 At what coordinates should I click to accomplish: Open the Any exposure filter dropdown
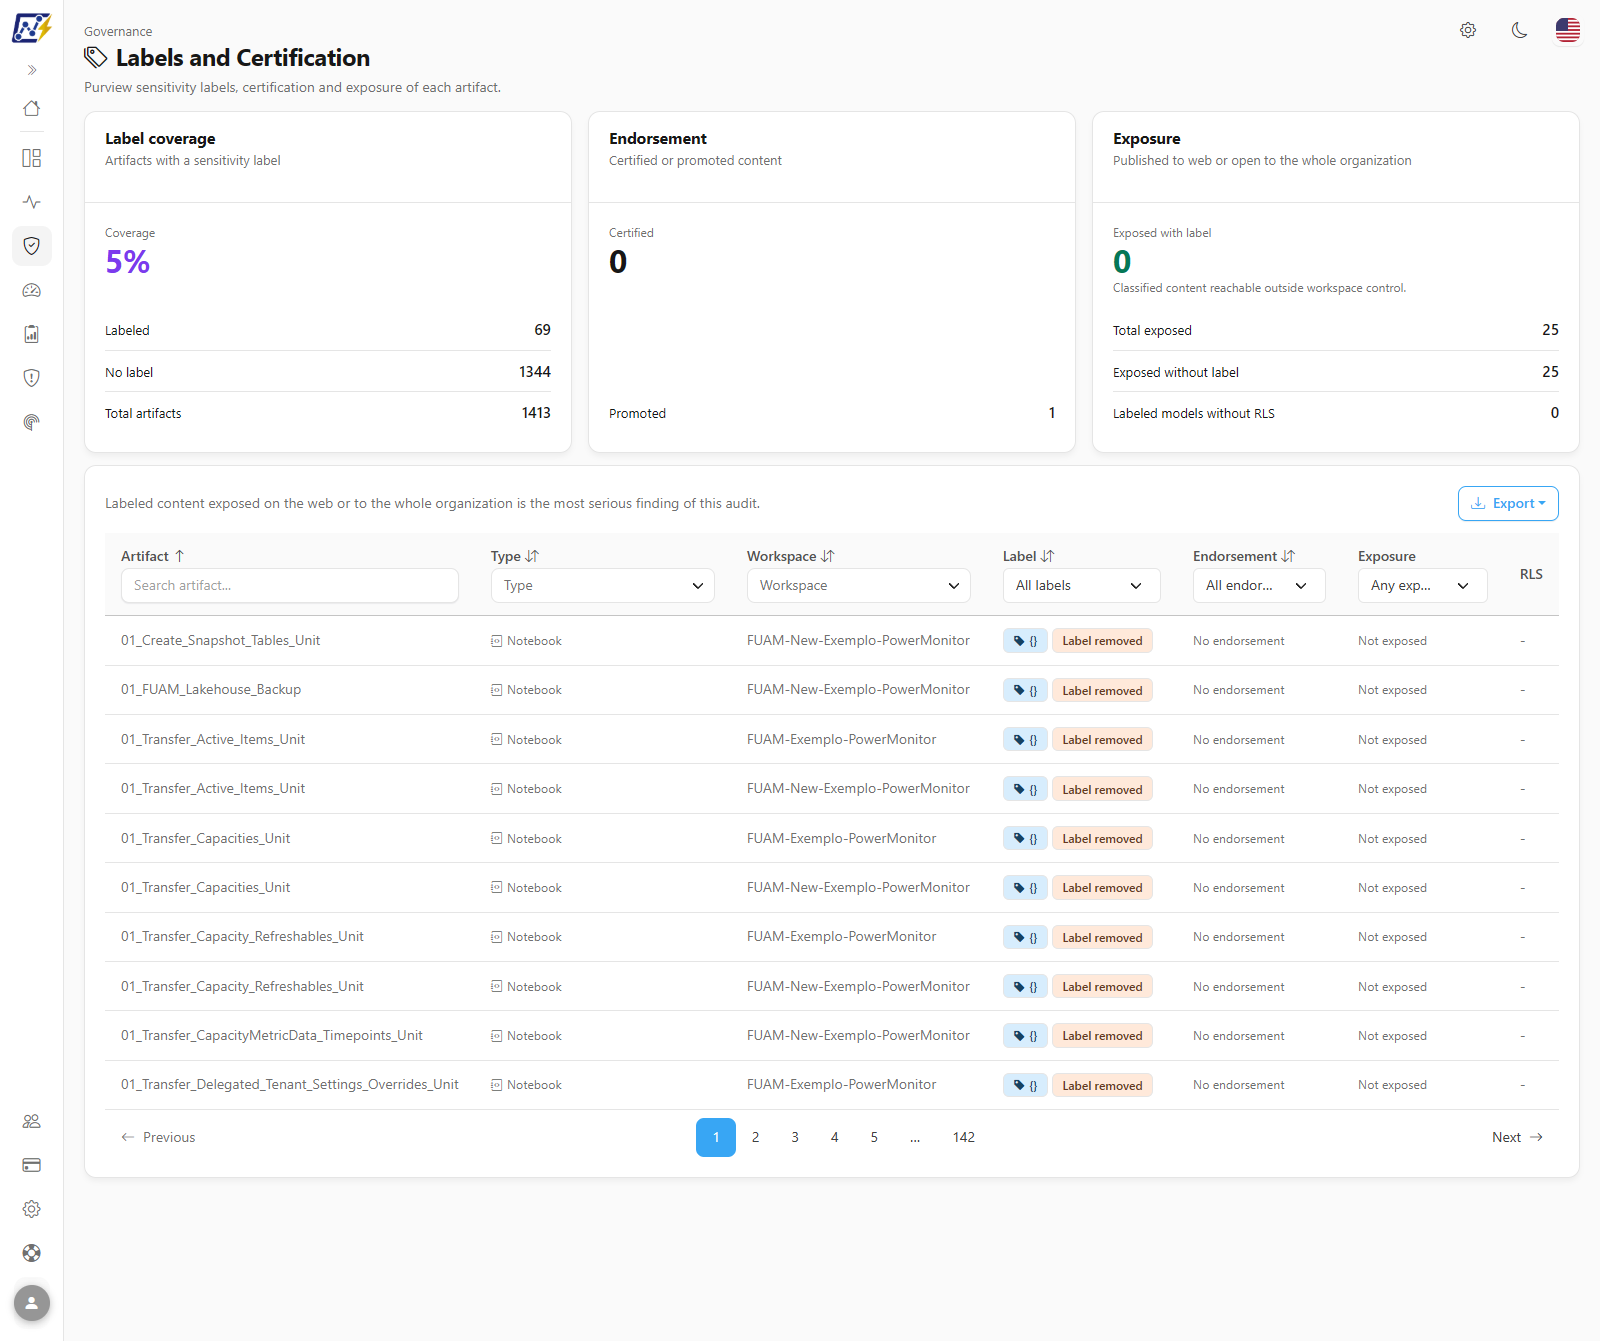pos(1423,586)
